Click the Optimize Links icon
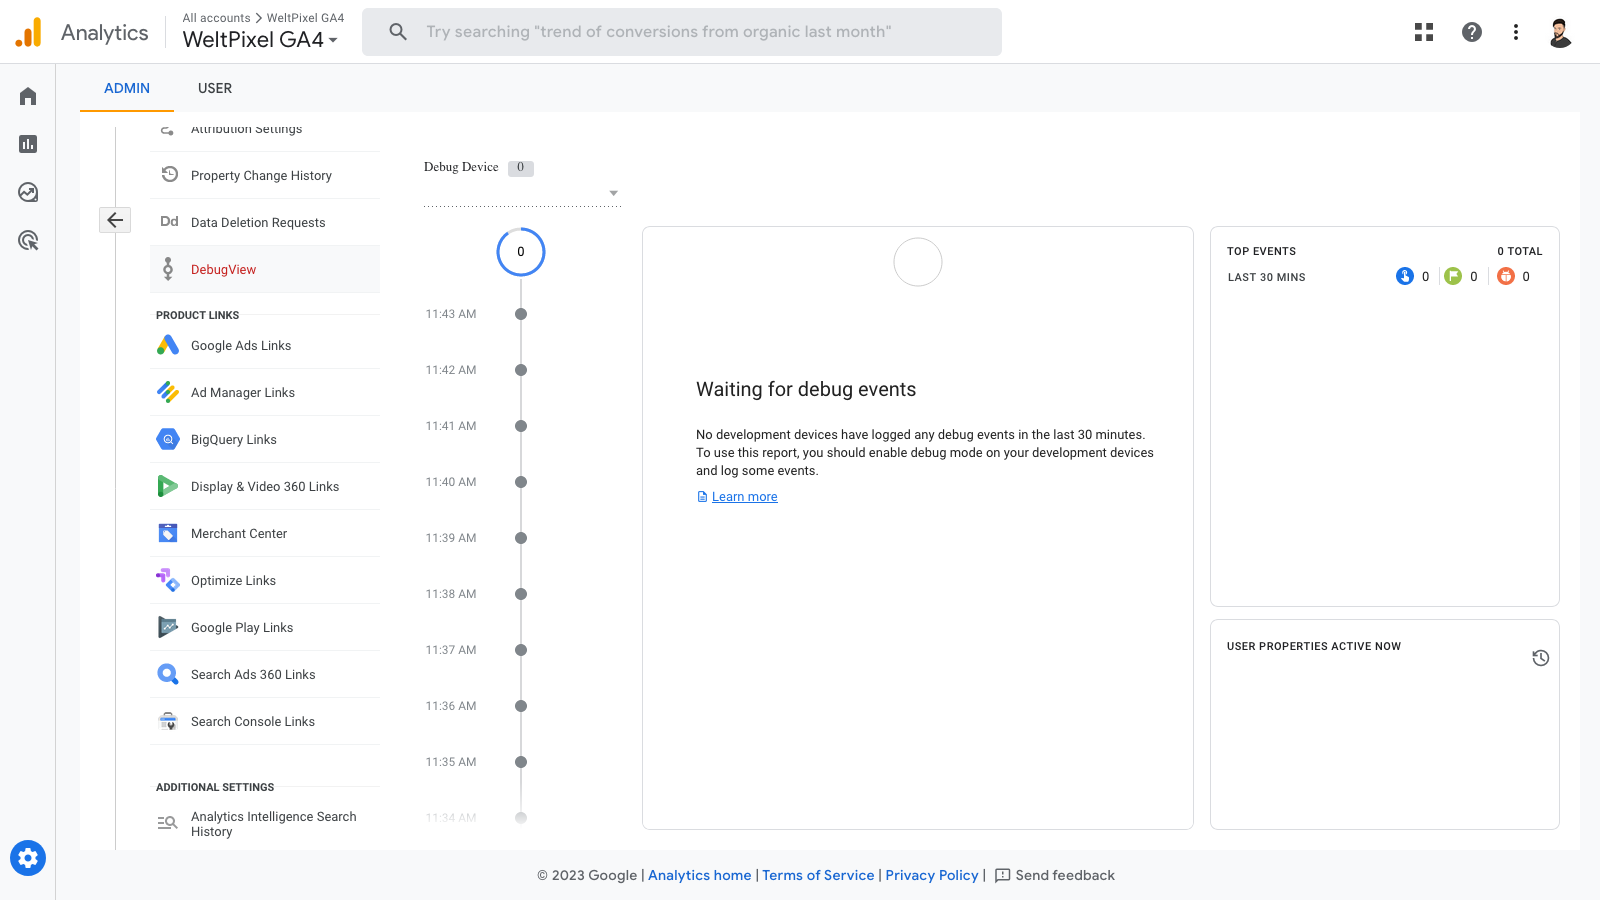Image resolution: width=1600 pixels, height=900 pixels. click(168, 580)
